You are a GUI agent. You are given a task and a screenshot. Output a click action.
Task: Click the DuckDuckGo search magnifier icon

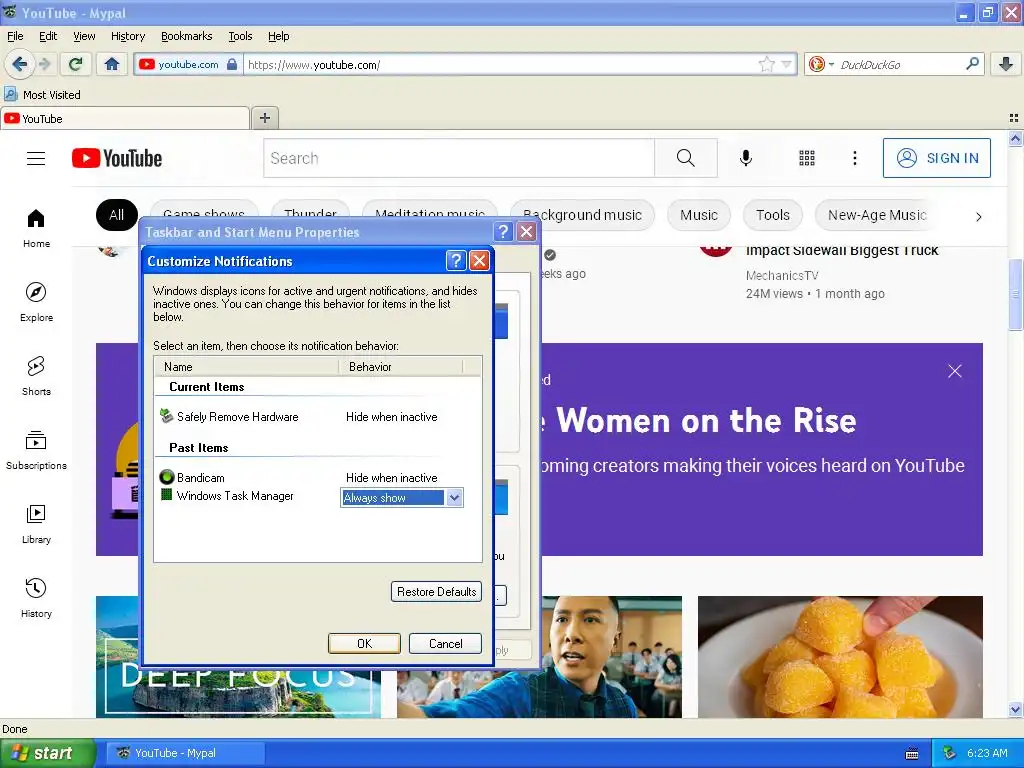tap(972, 64)
